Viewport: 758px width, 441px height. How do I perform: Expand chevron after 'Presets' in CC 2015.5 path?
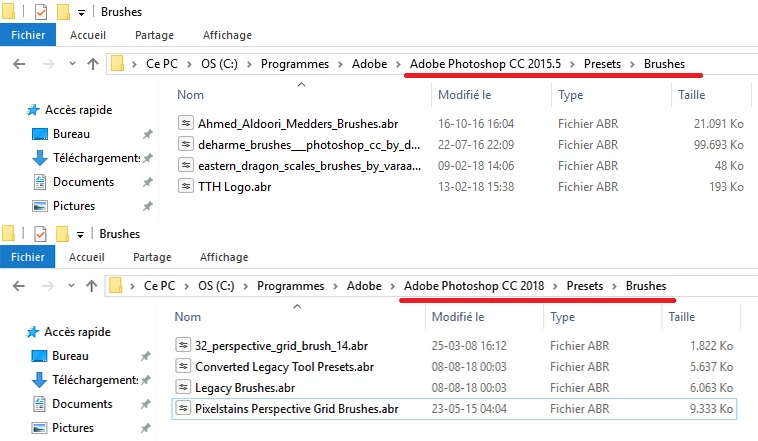coord(632,64)
